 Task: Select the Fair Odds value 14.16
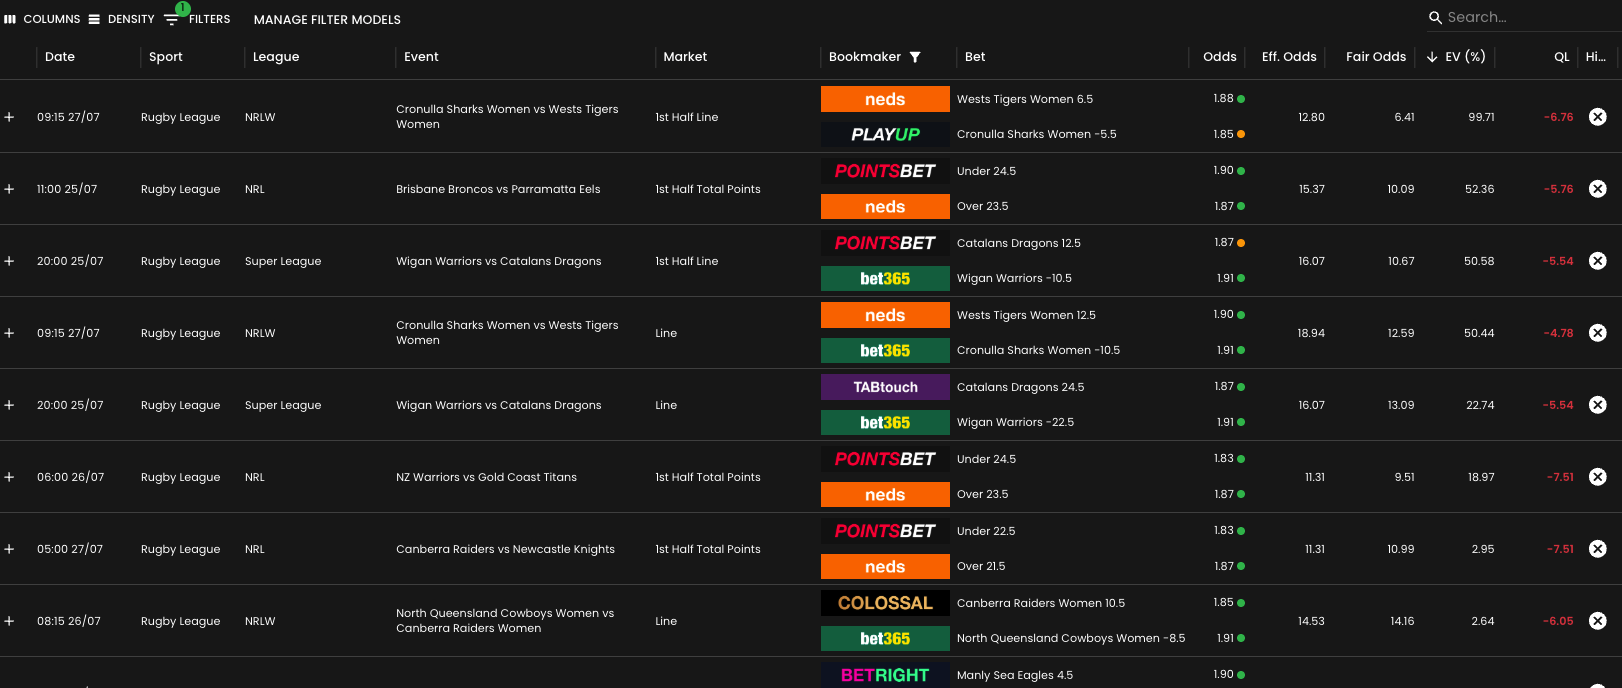coord(1402,621)
